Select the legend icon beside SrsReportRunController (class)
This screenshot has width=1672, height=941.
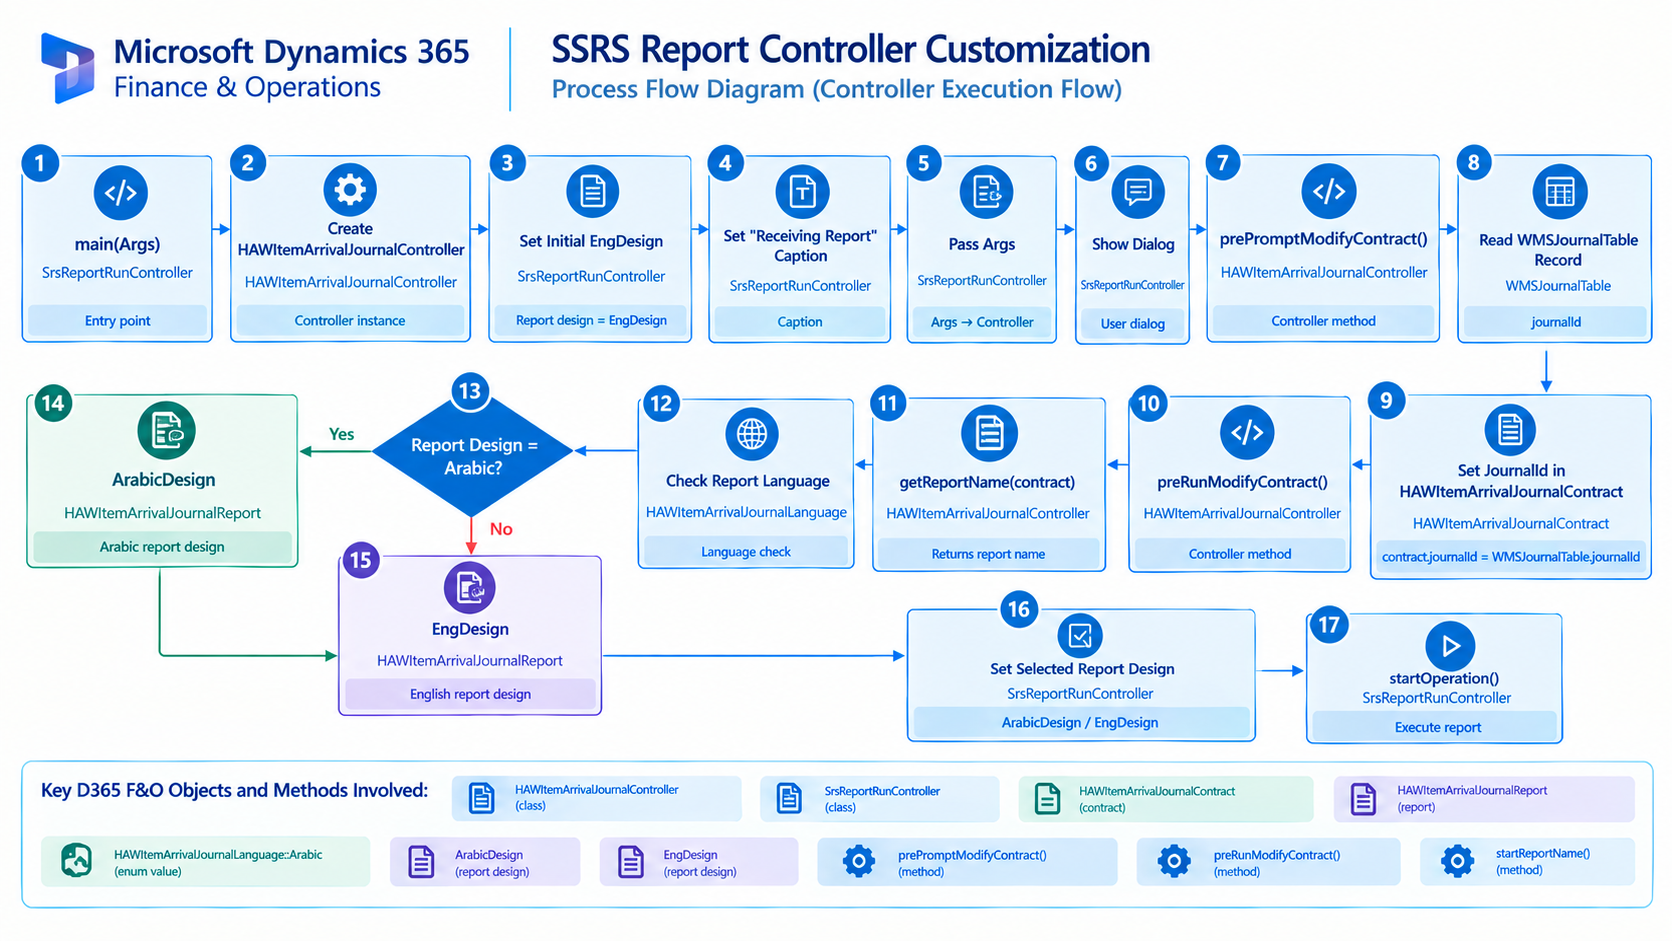tap(789, 798)
